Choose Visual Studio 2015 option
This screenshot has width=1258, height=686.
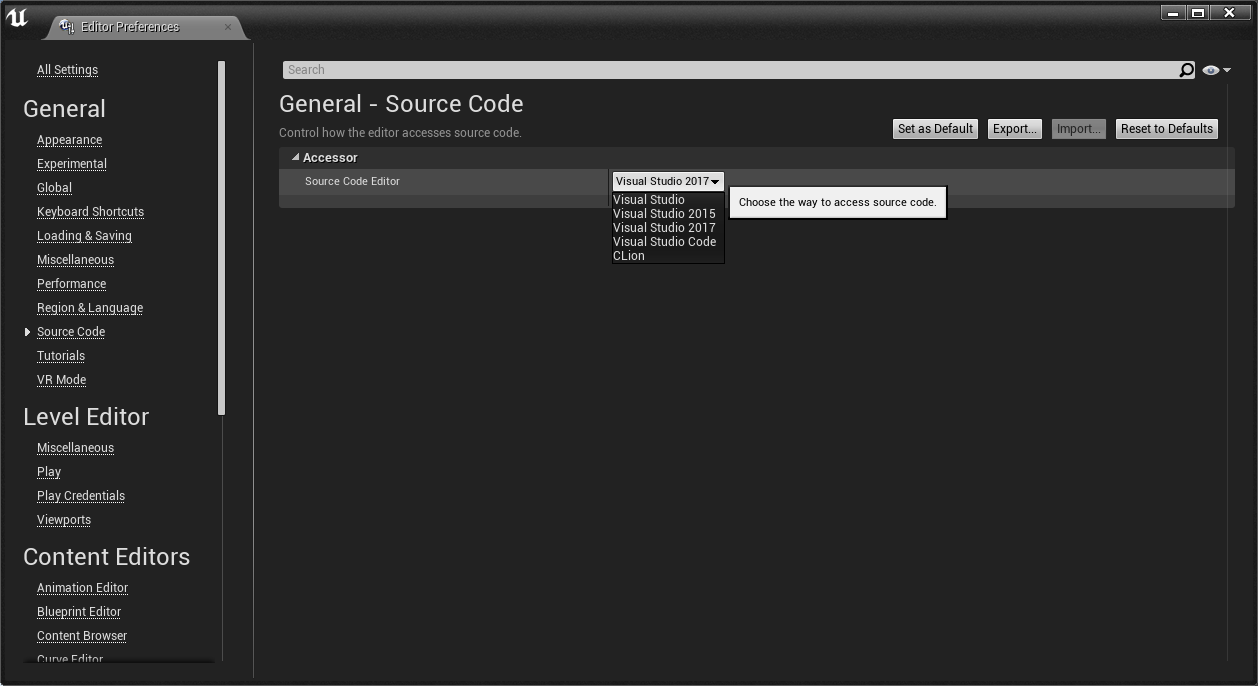[667, 214]
